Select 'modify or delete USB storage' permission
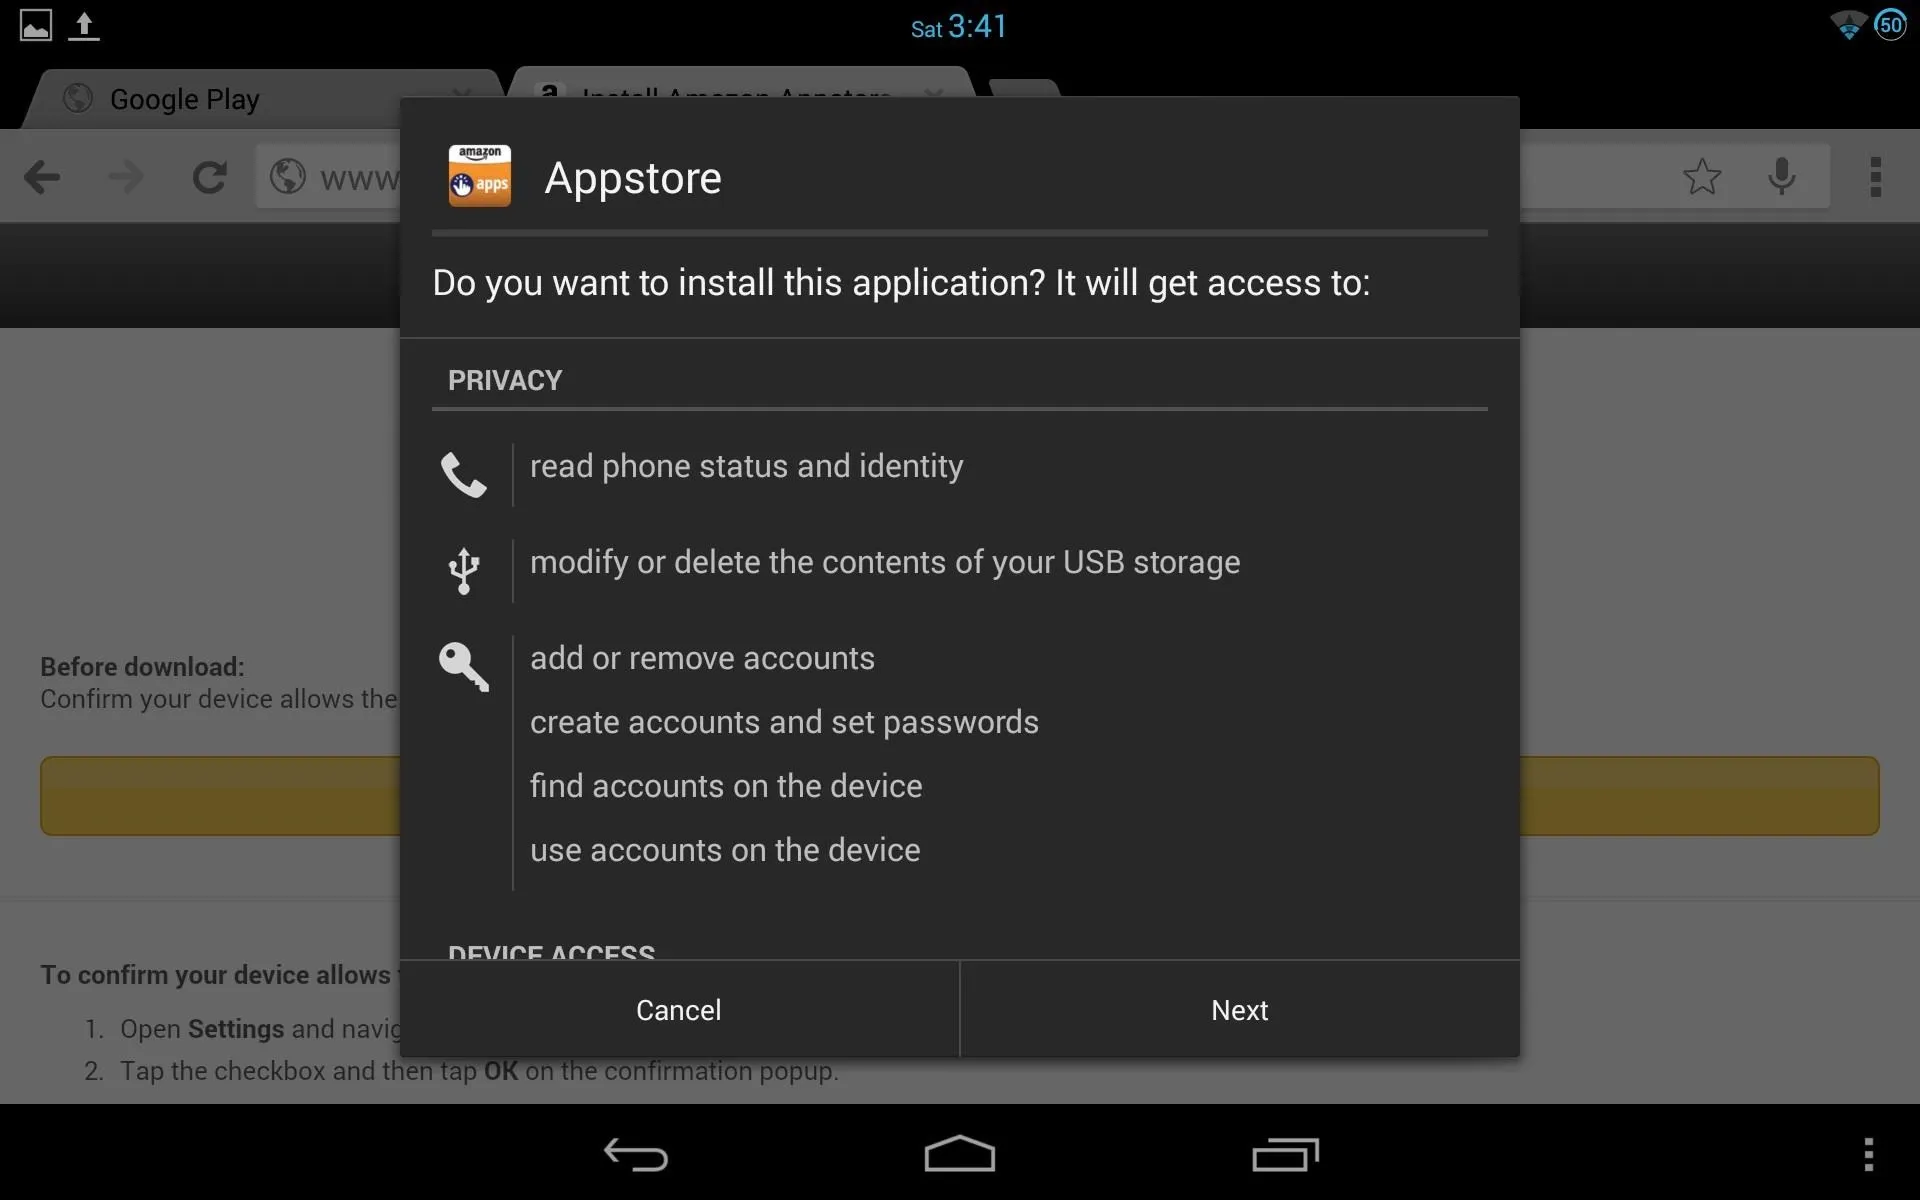Screen dimensions: 1920x1200 tap(885, 562)
